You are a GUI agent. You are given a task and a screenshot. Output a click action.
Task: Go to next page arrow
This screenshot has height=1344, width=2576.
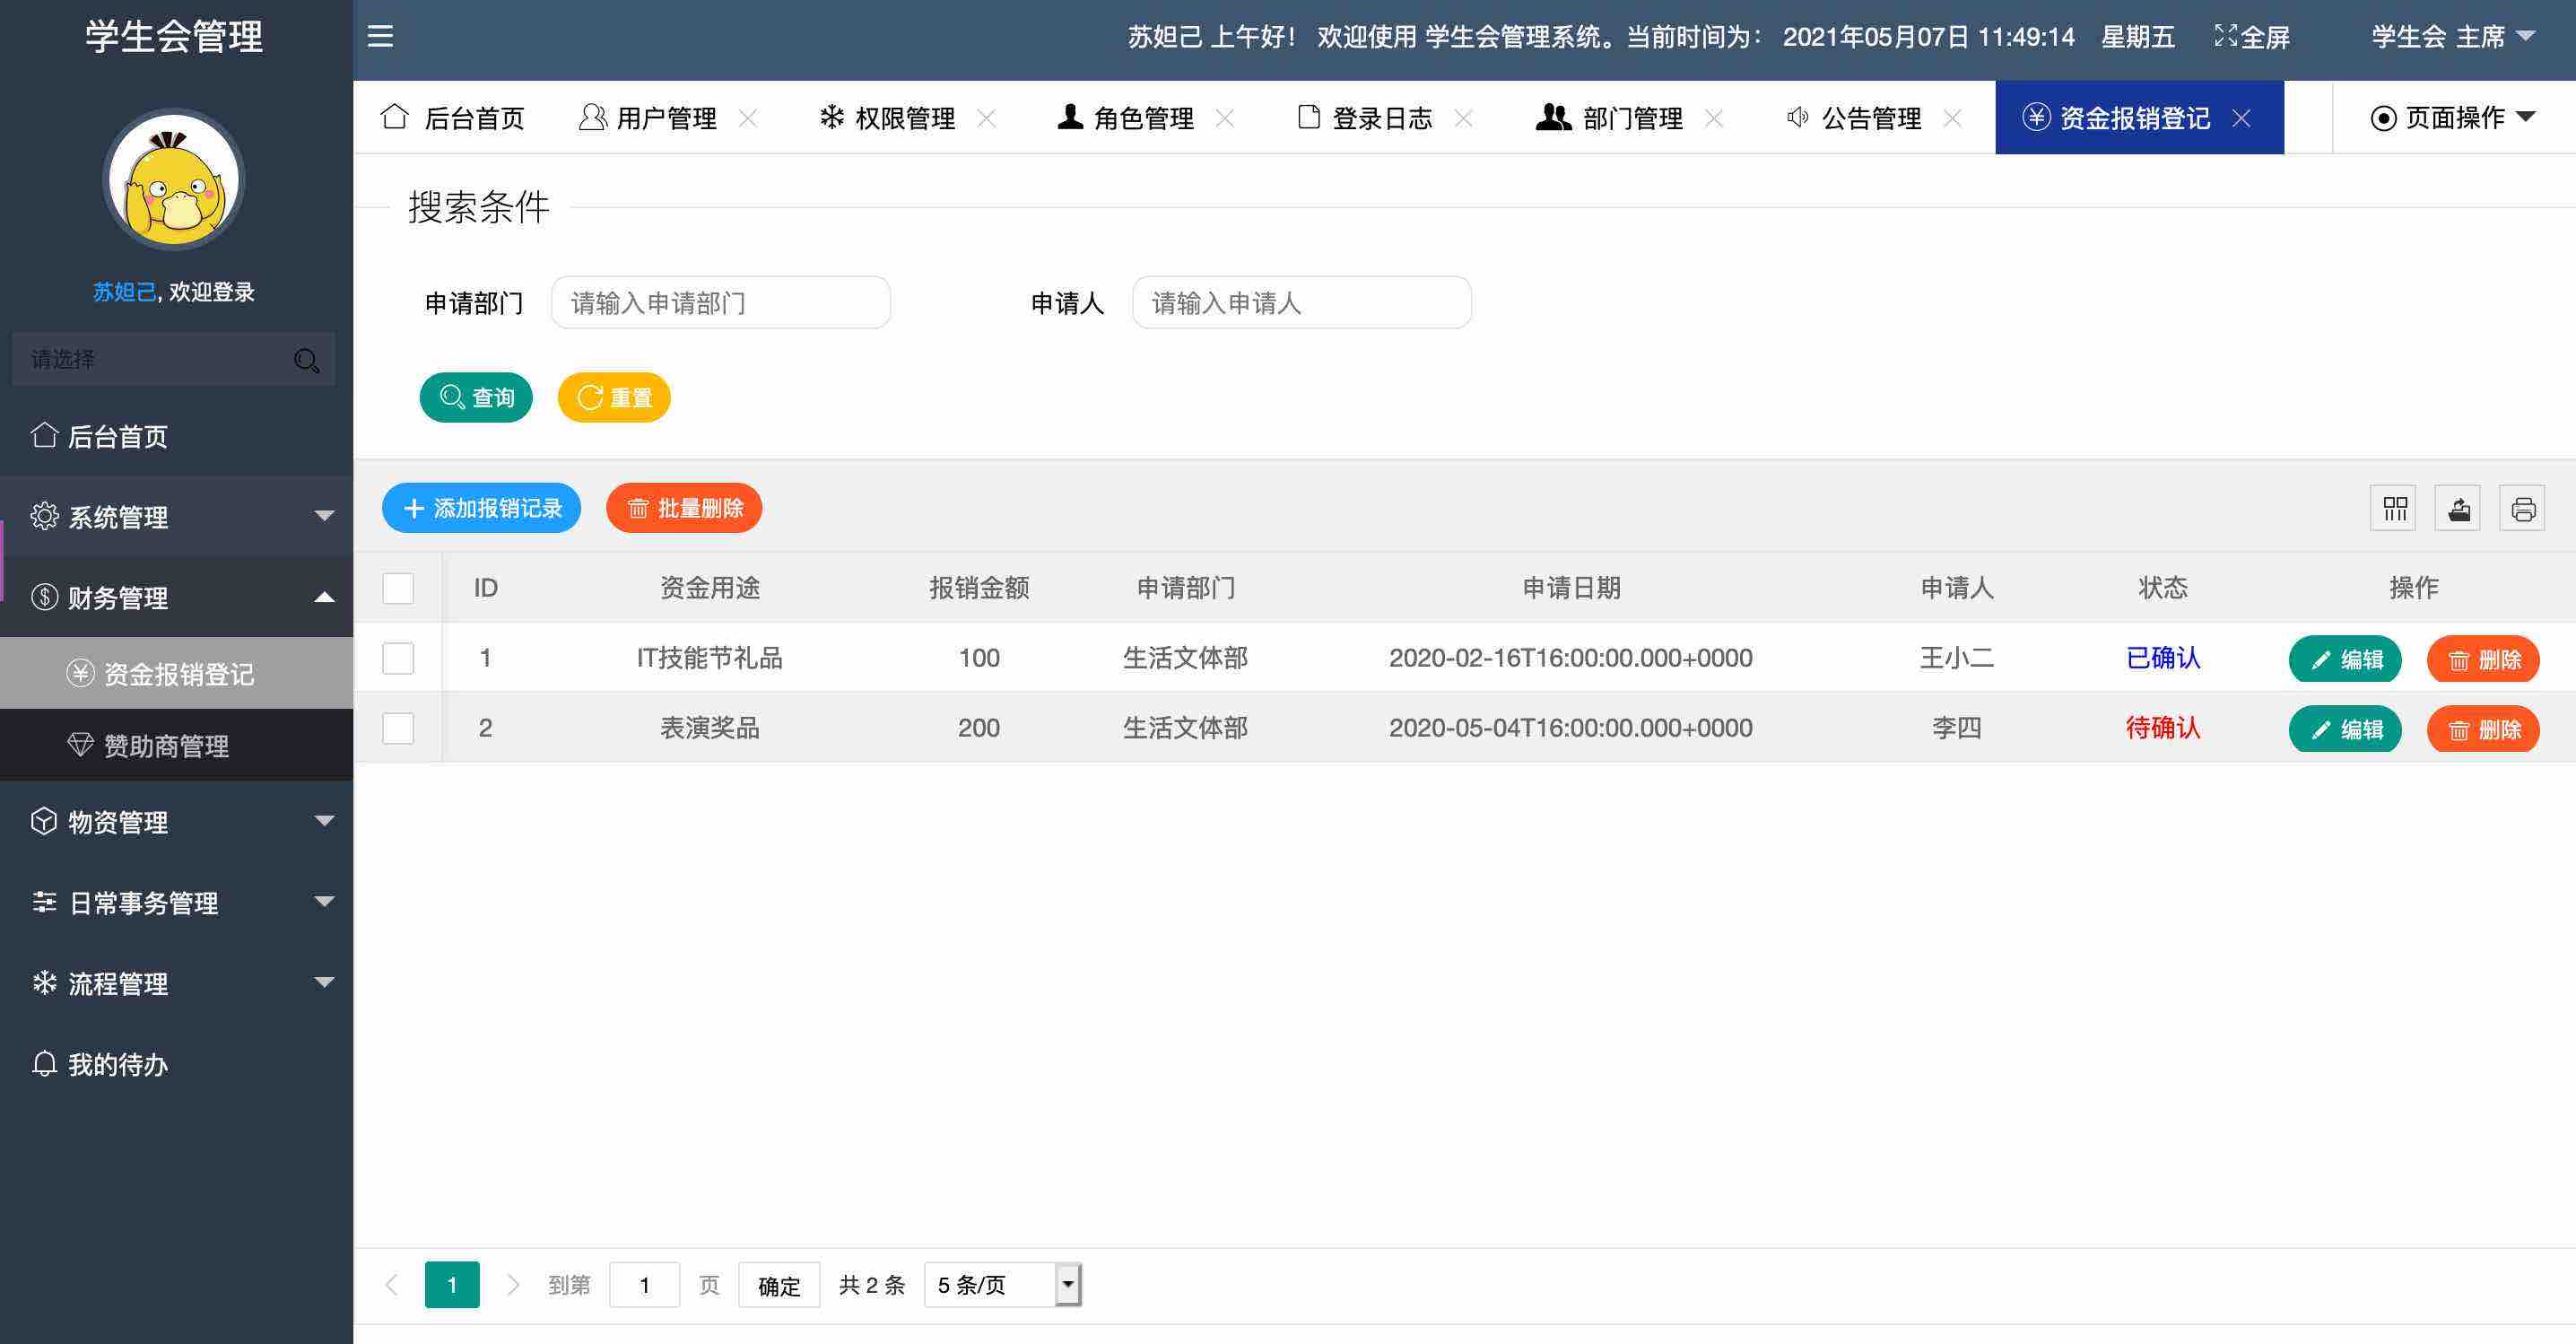tap(513, 1285)
